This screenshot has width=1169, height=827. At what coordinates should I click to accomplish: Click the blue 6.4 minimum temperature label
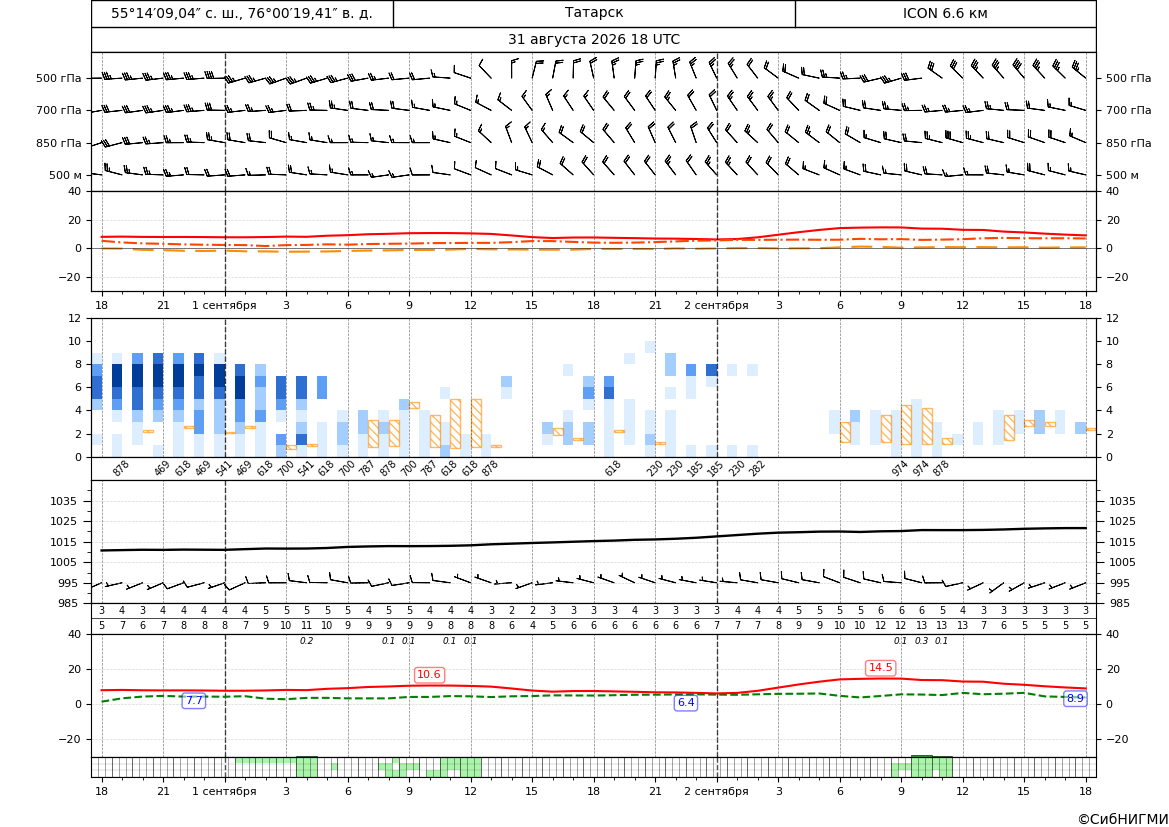coord(686,702)
